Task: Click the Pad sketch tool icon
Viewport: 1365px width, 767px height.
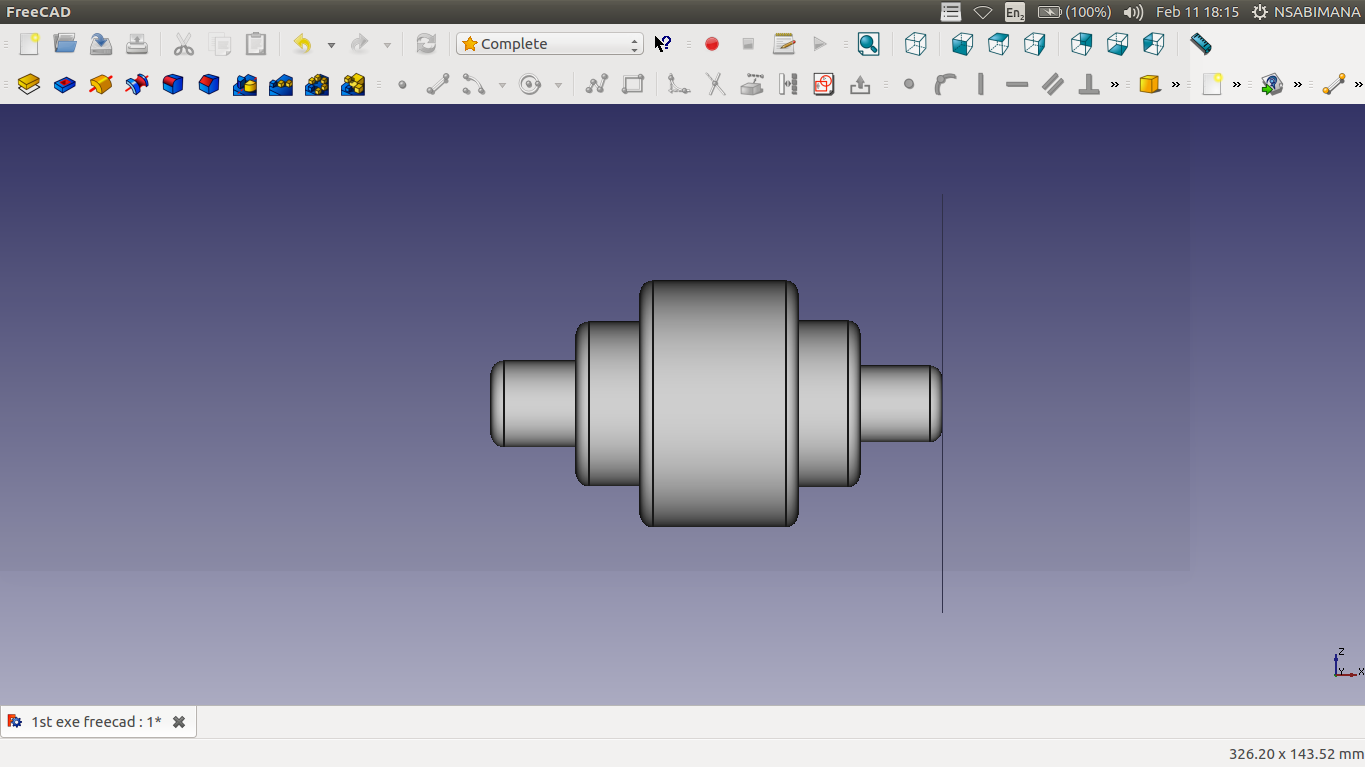Action: [x=29, y=85]
